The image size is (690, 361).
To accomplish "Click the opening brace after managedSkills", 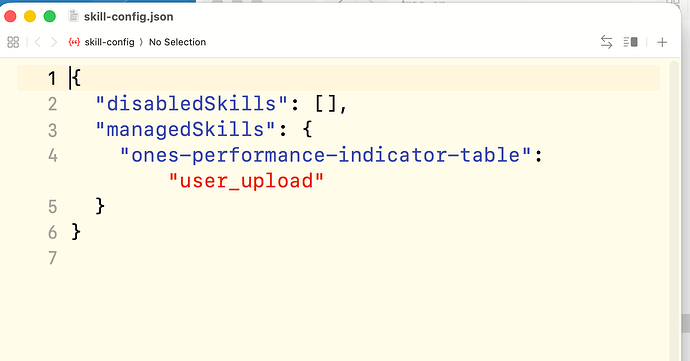I will 307,129.
